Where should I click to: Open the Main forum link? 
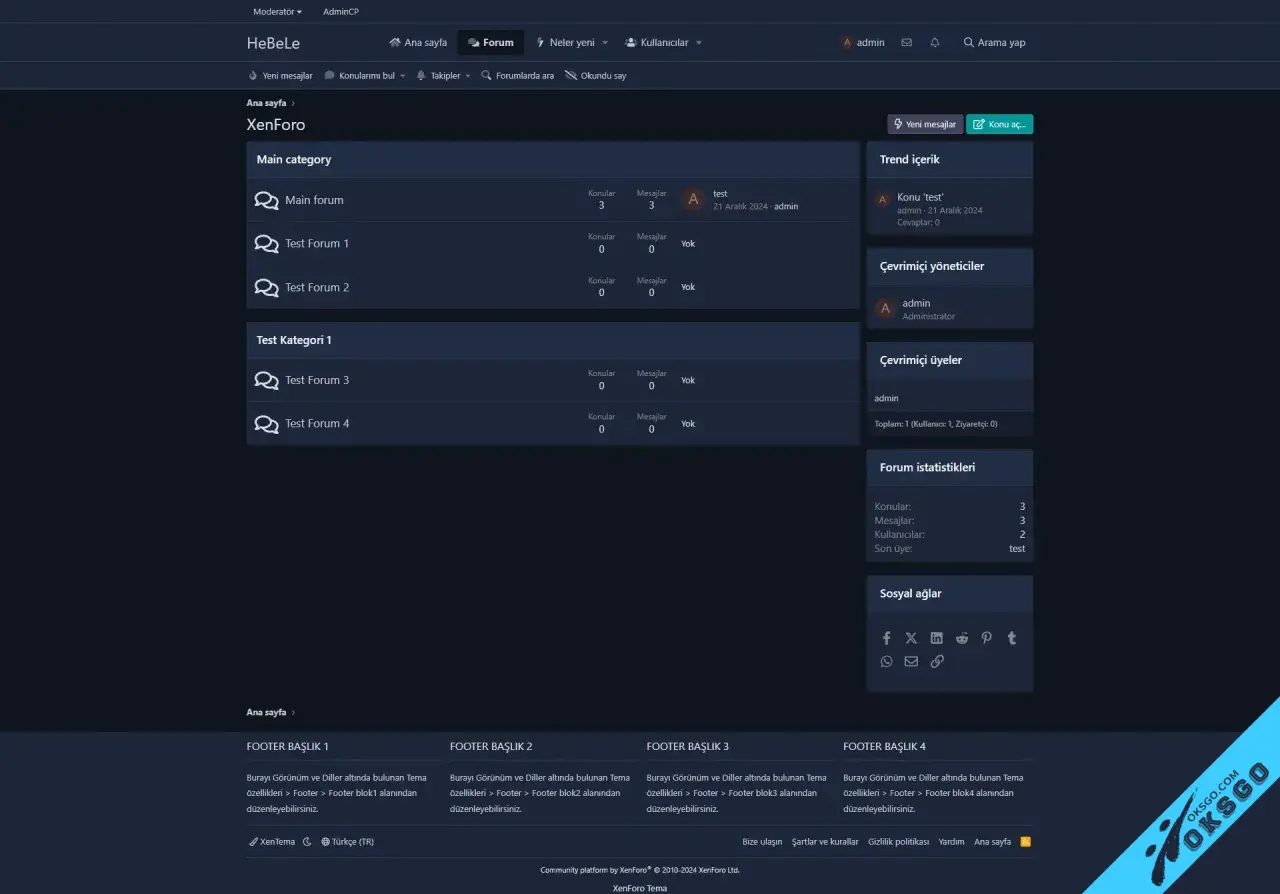(x=314, y=200)
